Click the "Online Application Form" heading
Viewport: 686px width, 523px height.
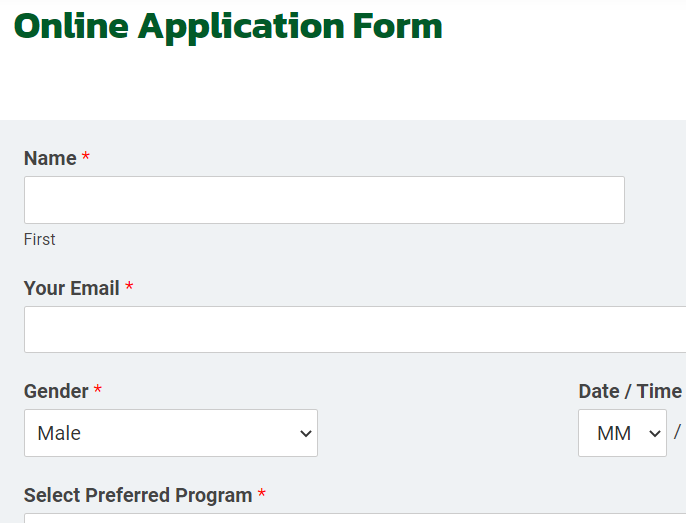pos(228,26)
